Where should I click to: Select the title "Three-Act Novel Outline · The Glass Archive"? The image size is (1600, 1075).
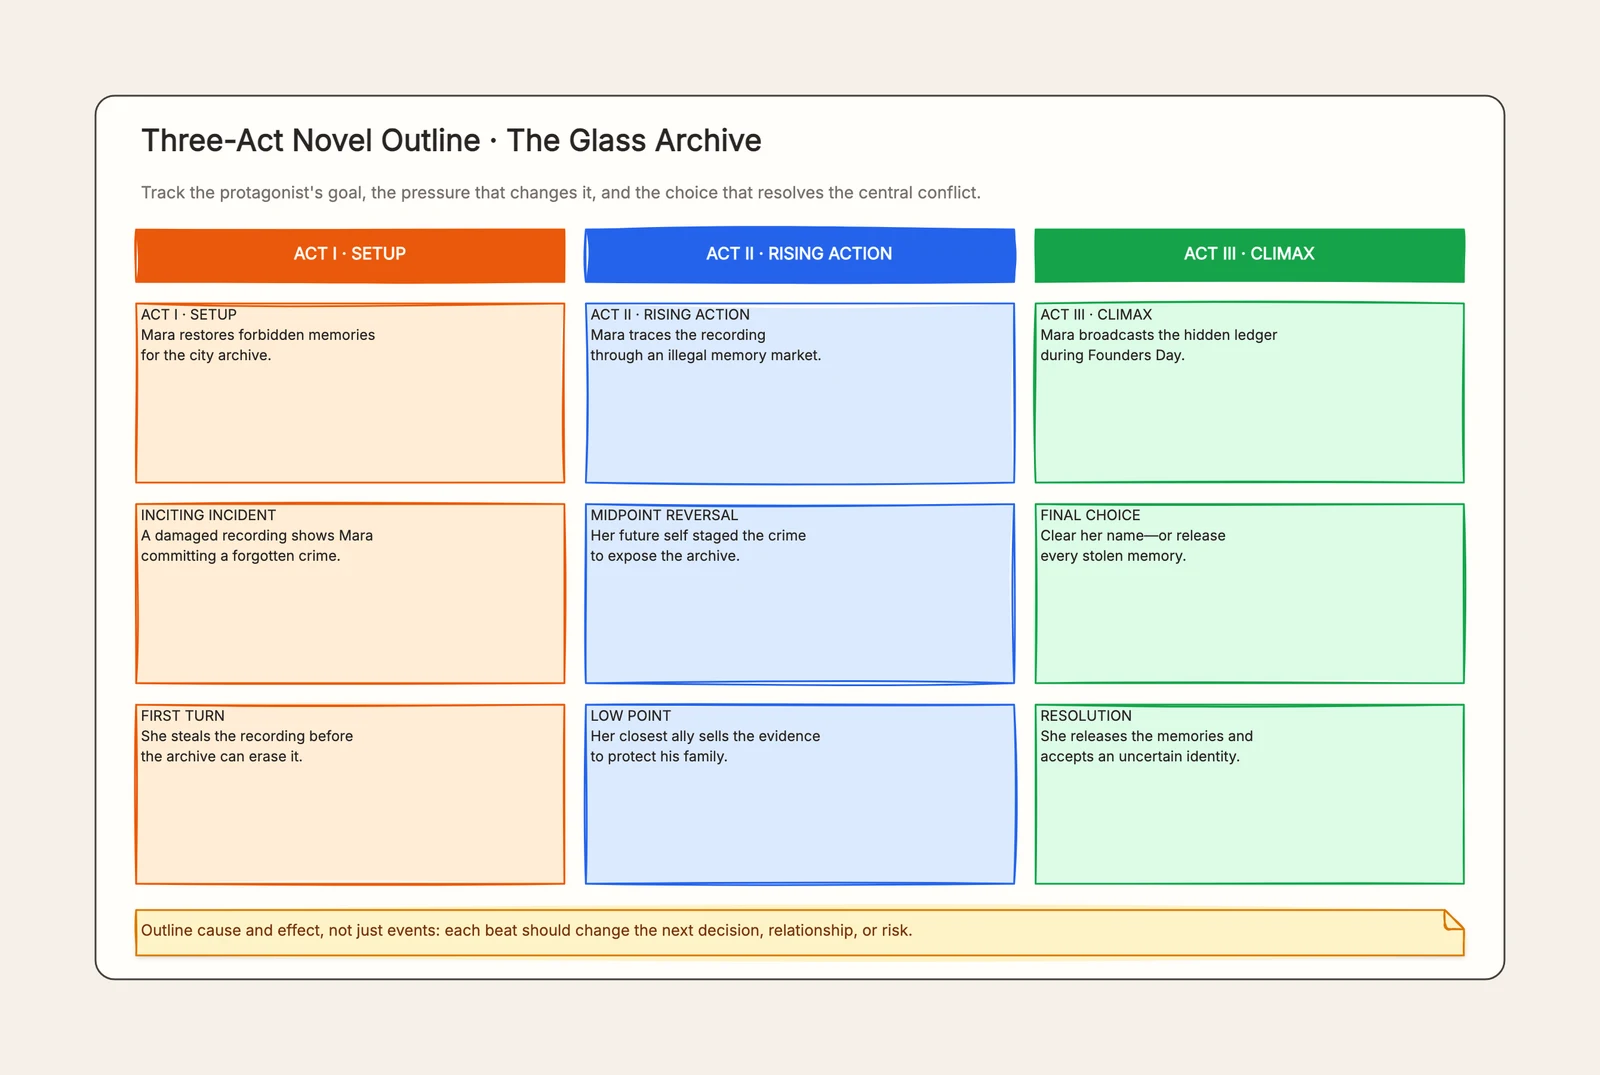(x=451, y=141)
